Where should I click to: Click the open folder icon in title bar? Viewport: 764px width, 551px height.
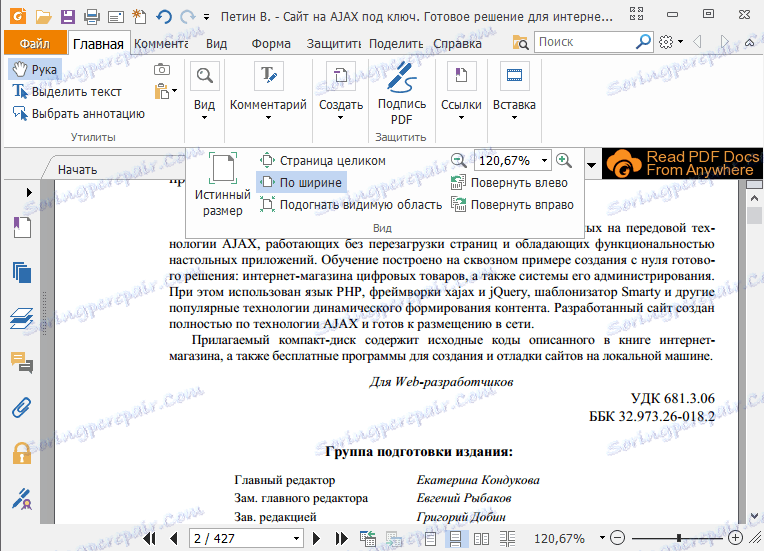point(44,17)
